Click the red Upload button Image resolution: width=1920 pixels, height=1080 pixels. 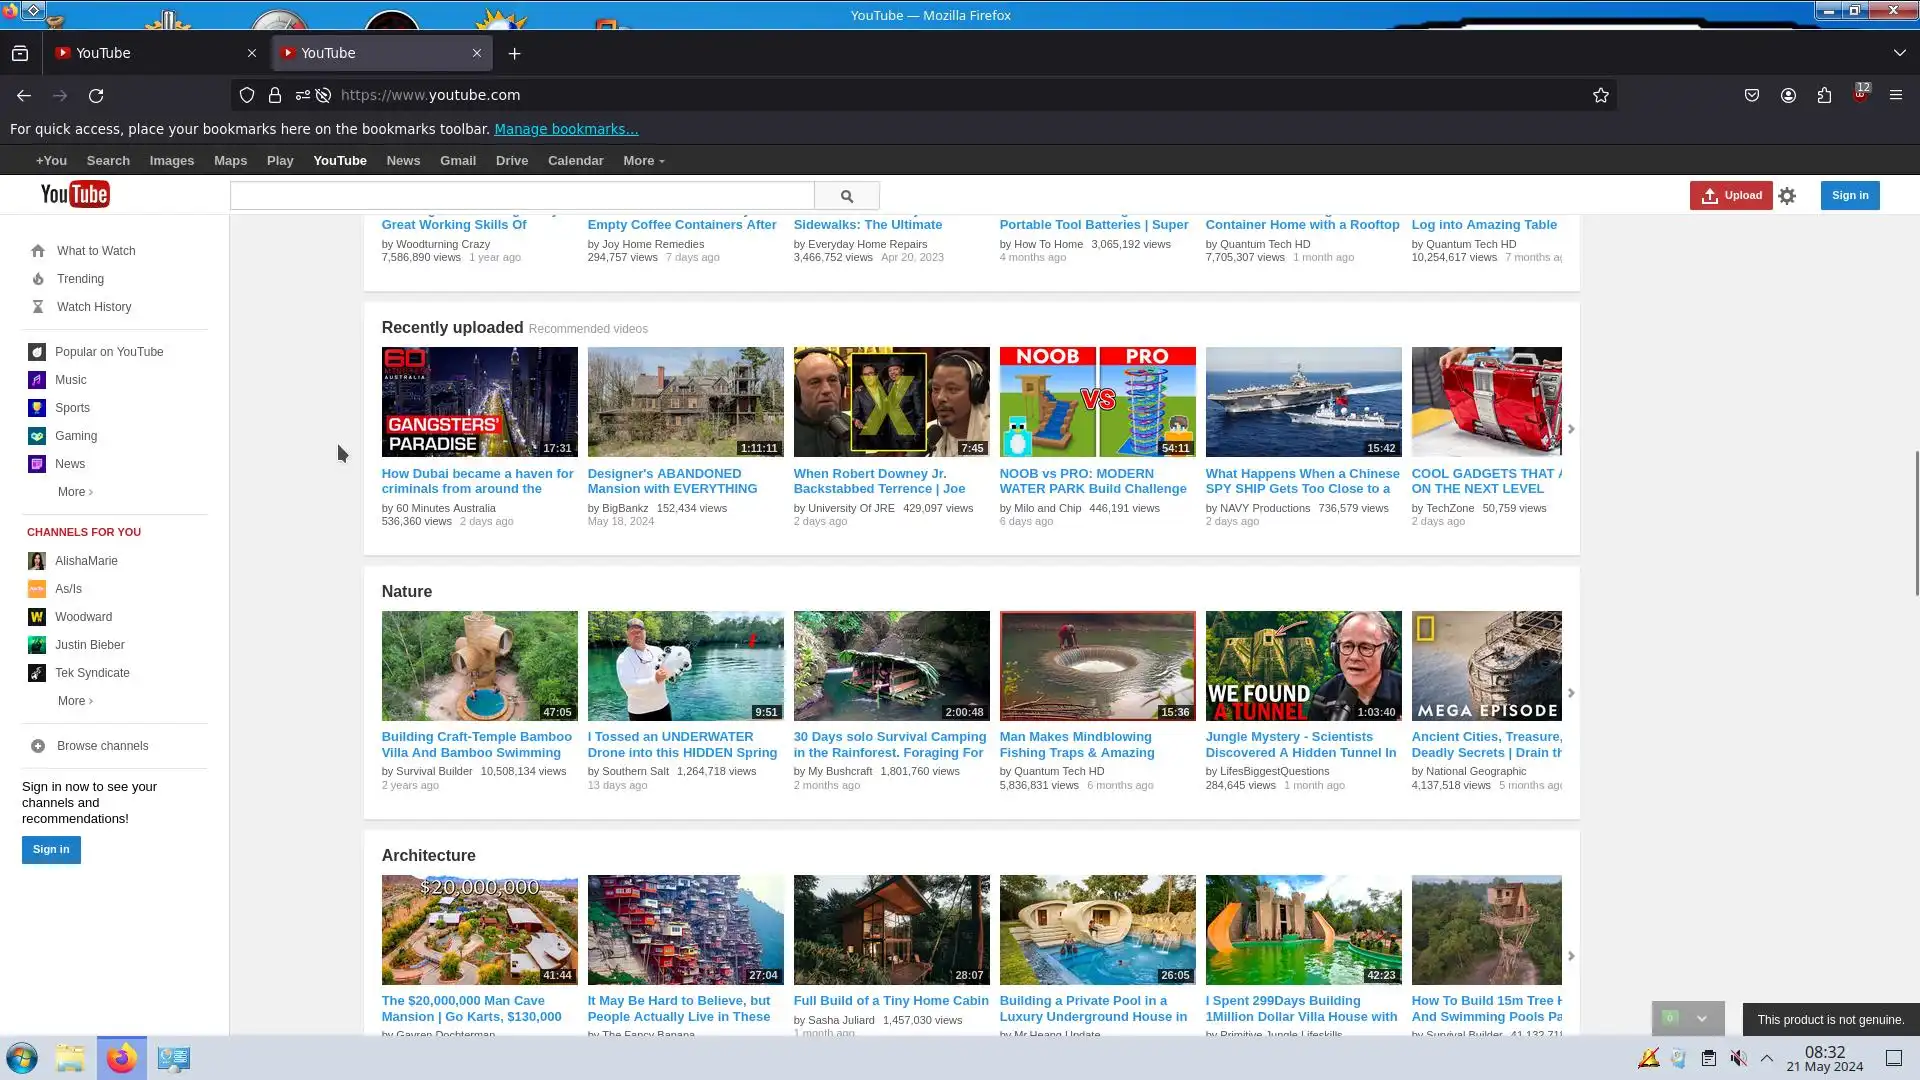click(1731, 195)
